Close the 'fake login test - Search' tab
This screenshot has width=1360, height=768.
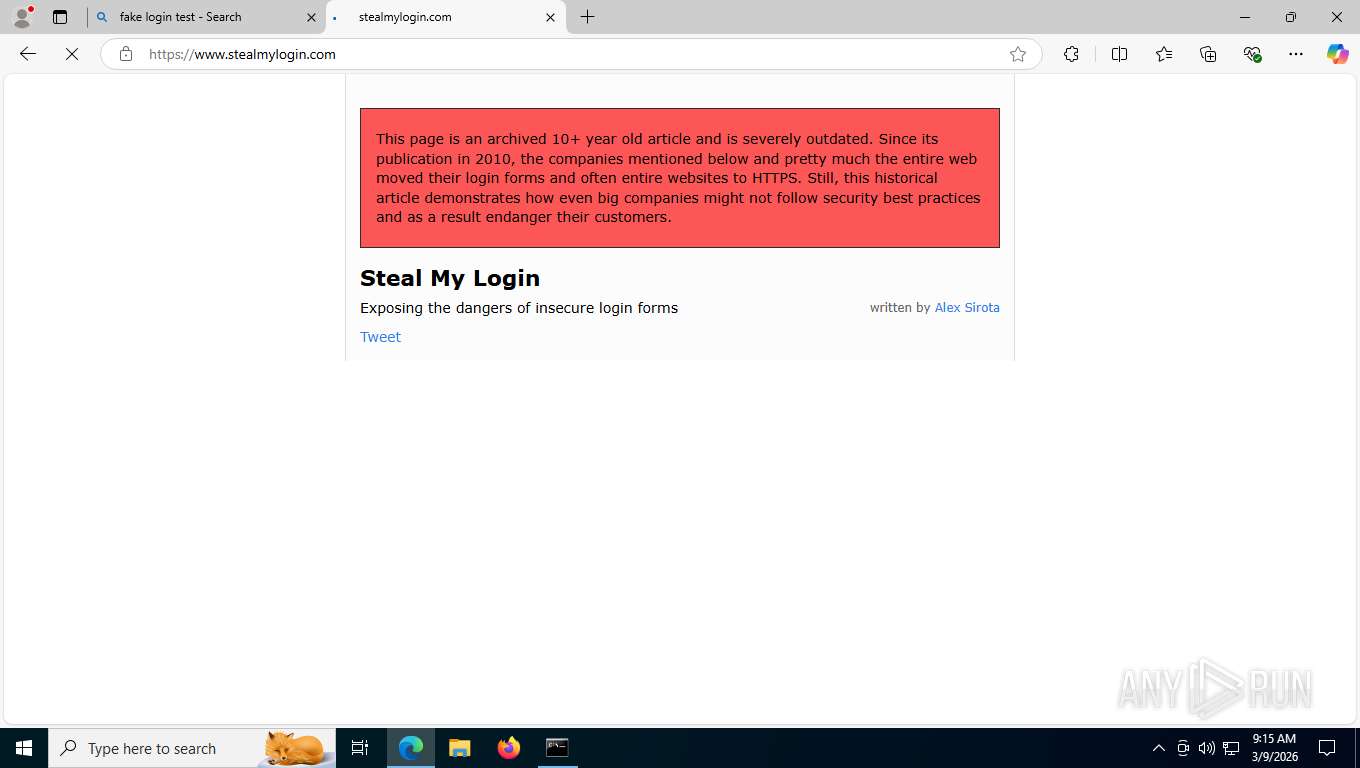(x=311, y=17)
